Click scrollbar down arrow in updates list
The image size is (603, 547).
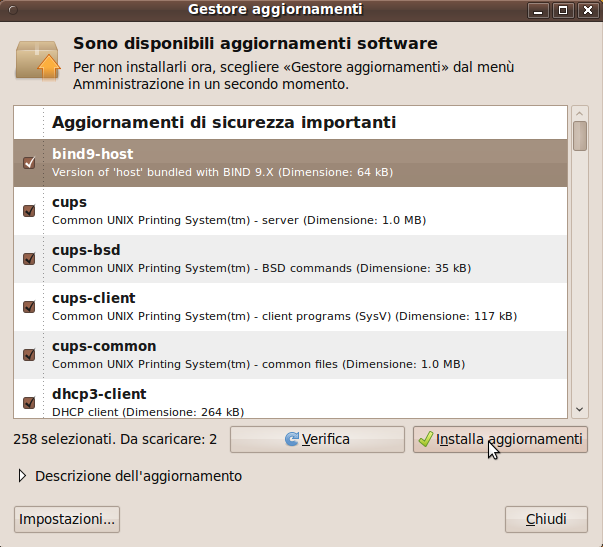(x=580, y=410)
